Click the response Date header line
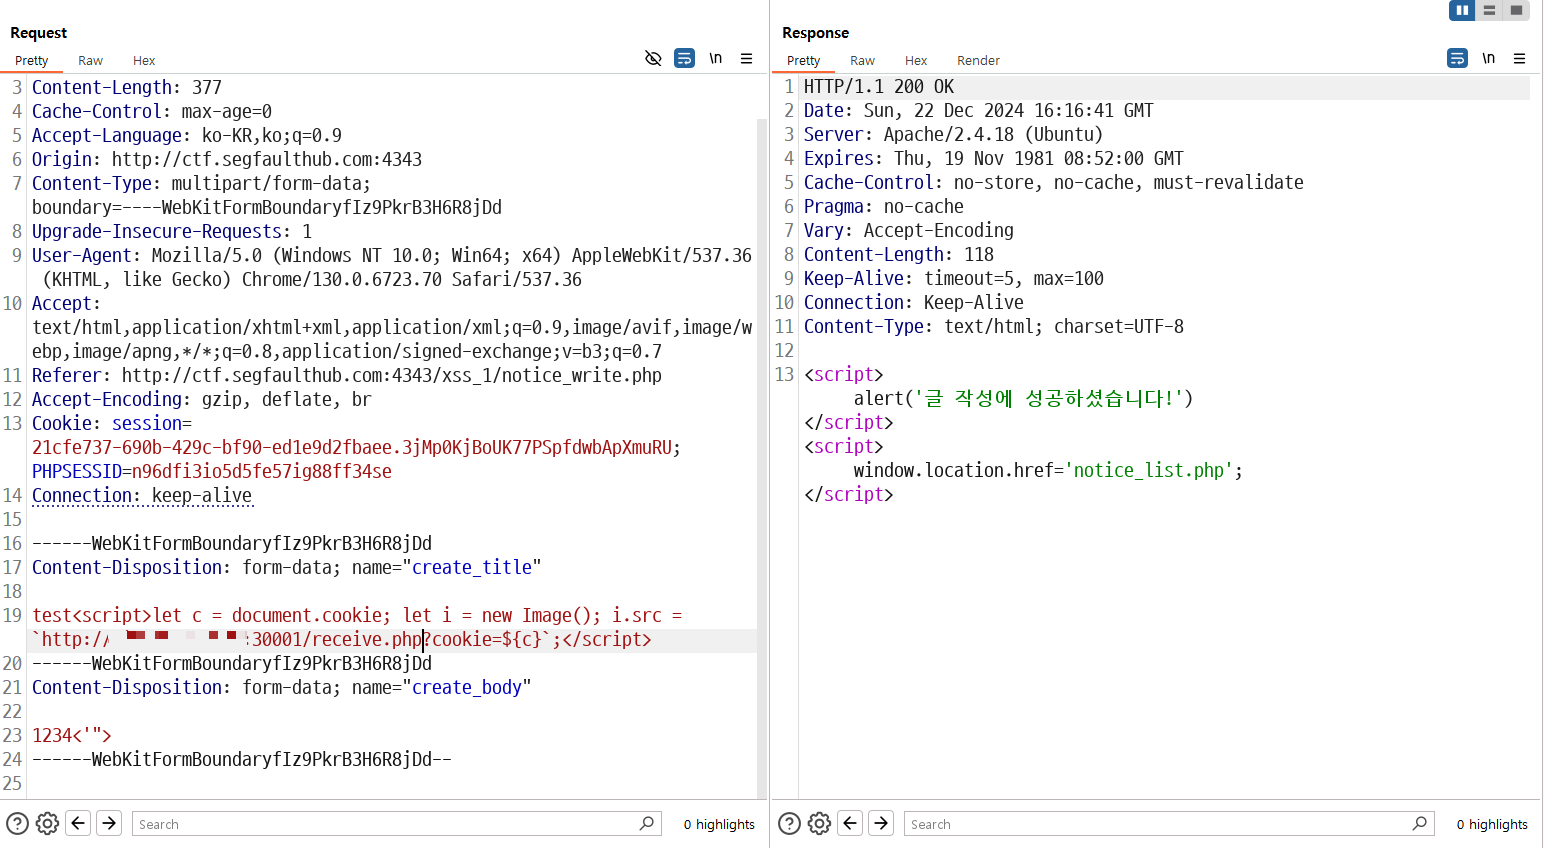 click(x=979, y=111)
